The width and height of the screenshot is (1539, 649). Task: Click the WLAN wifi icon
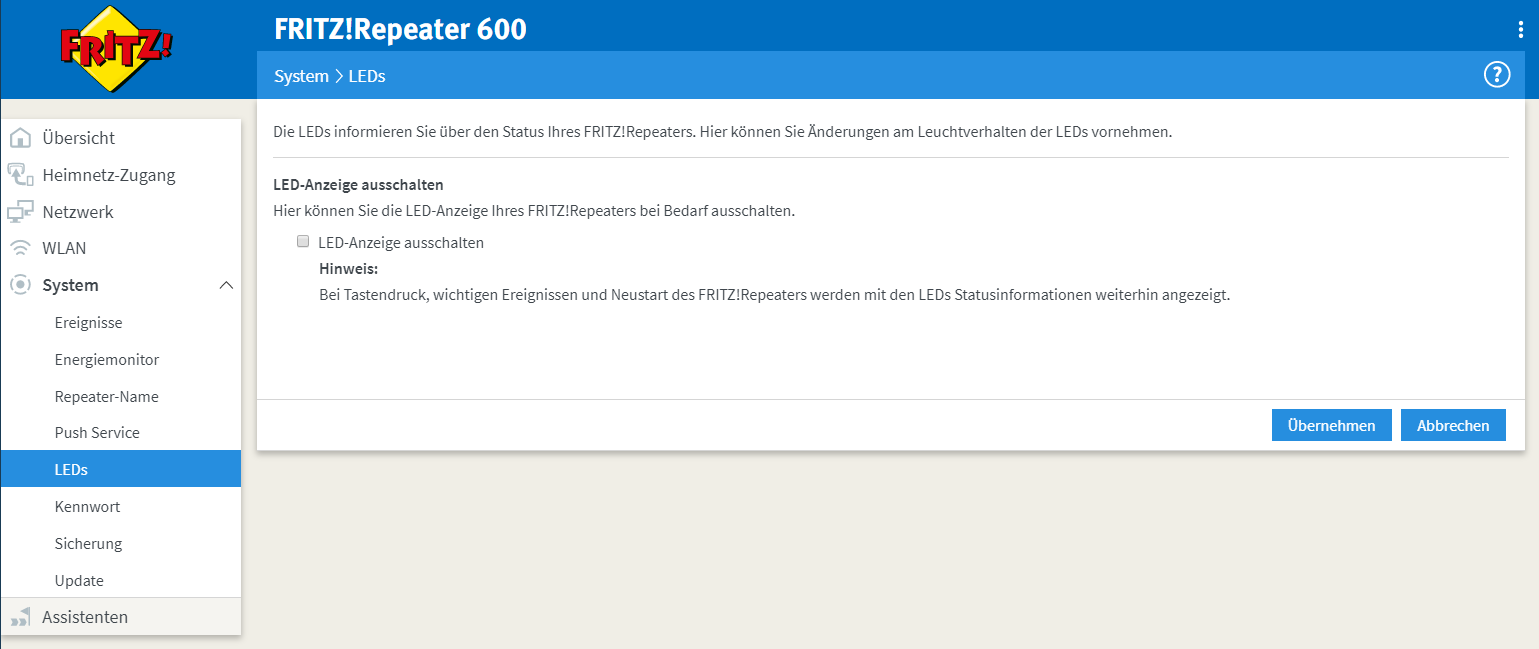(x=20, y=248)
